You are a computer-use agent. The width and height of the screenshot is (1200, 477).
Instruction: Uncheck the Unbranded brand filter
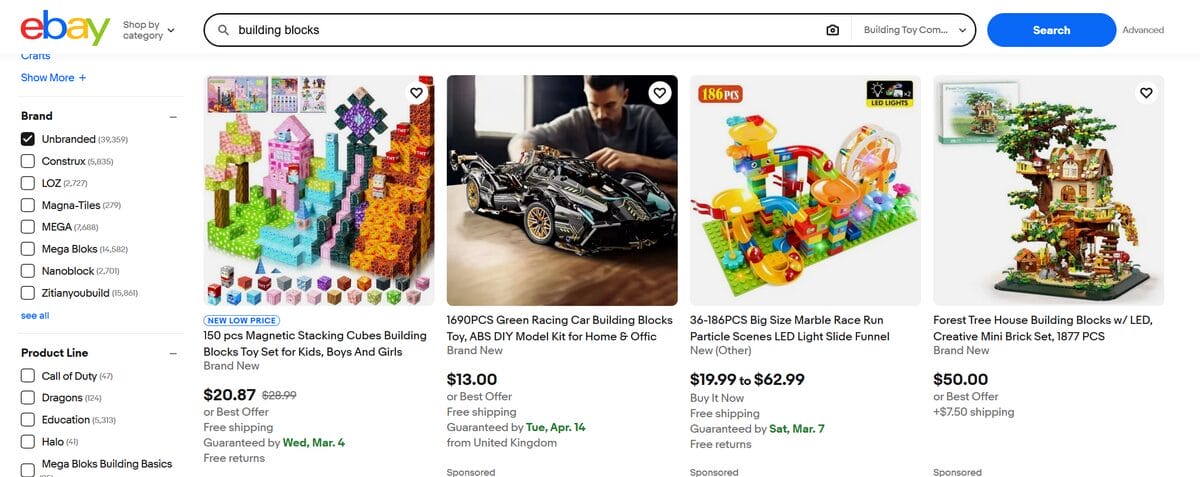tap(28, 139)
